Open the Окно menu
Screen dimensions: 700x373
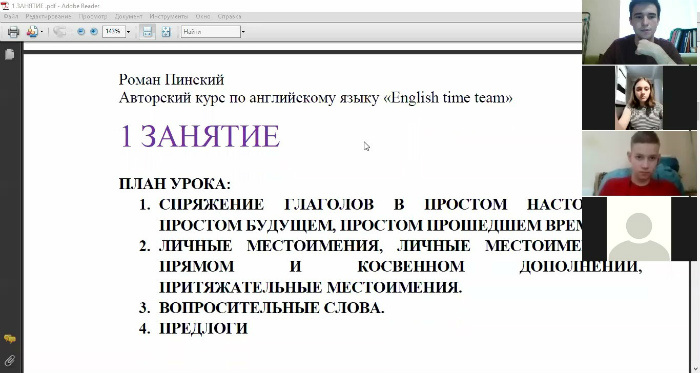coord(203,17)
